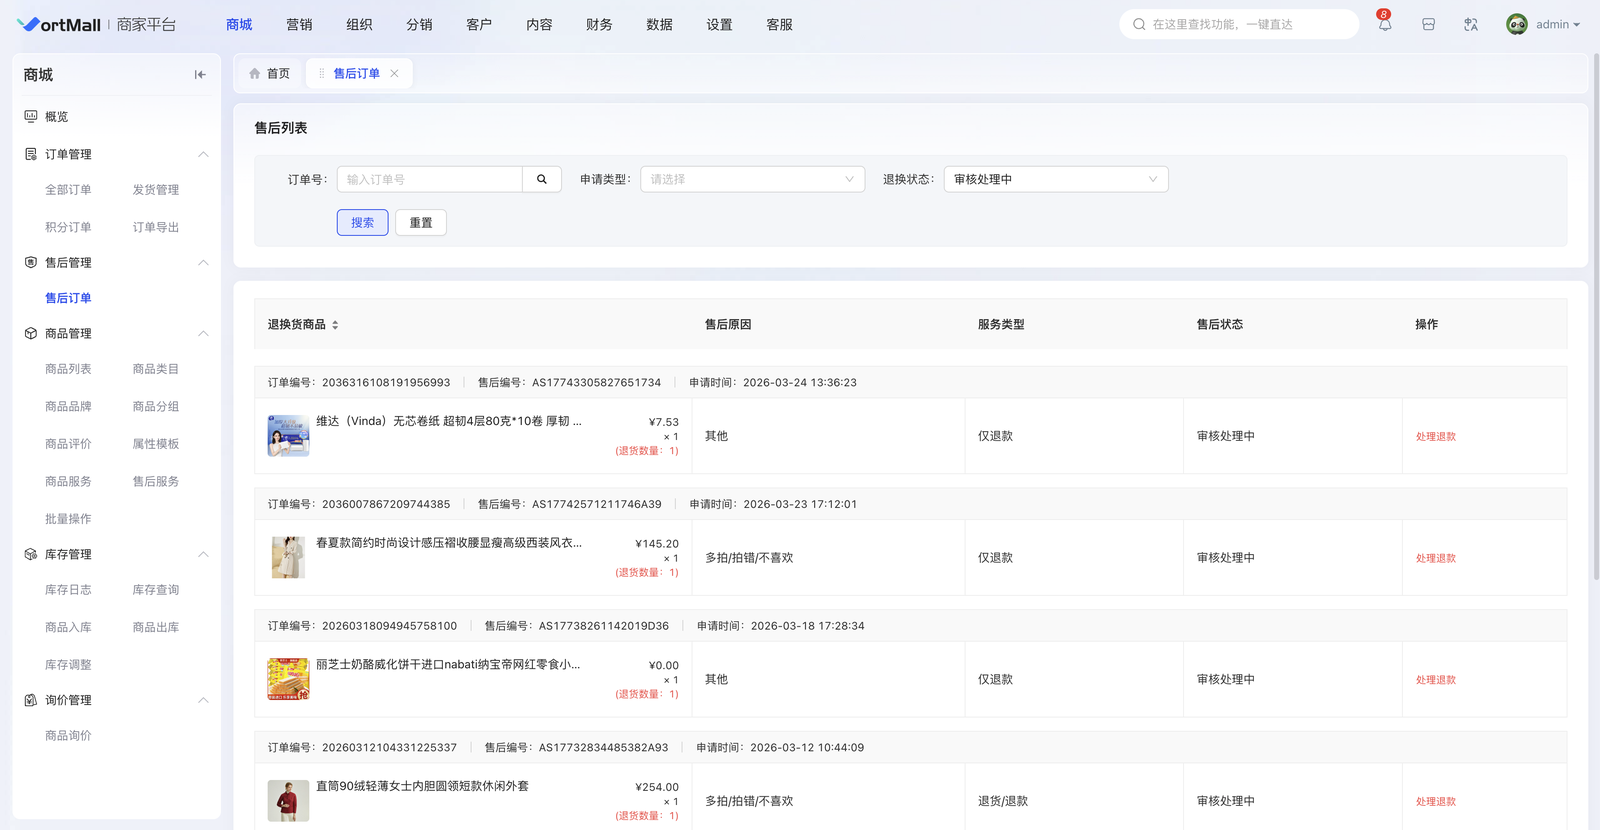The height and width of the screenshot is (830, 1600).
Task: Click the language translation icon
Action: pyautogui.click(x=1471, y=25)
